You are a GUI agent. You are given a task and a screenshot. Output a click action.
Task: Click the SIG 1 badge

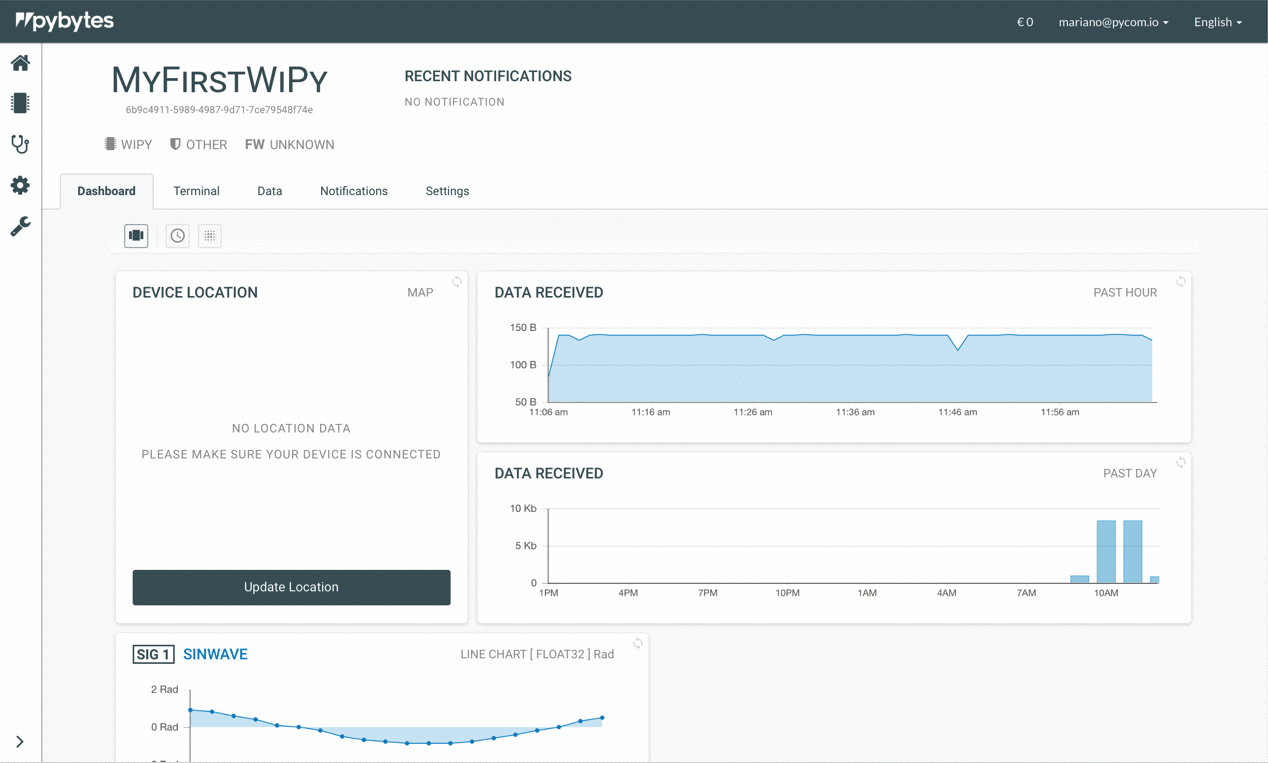point(153,654)
